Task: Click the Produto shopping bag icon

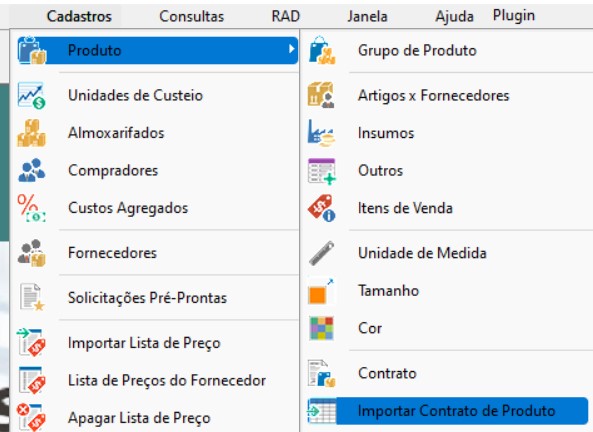Action: (32, 50)
